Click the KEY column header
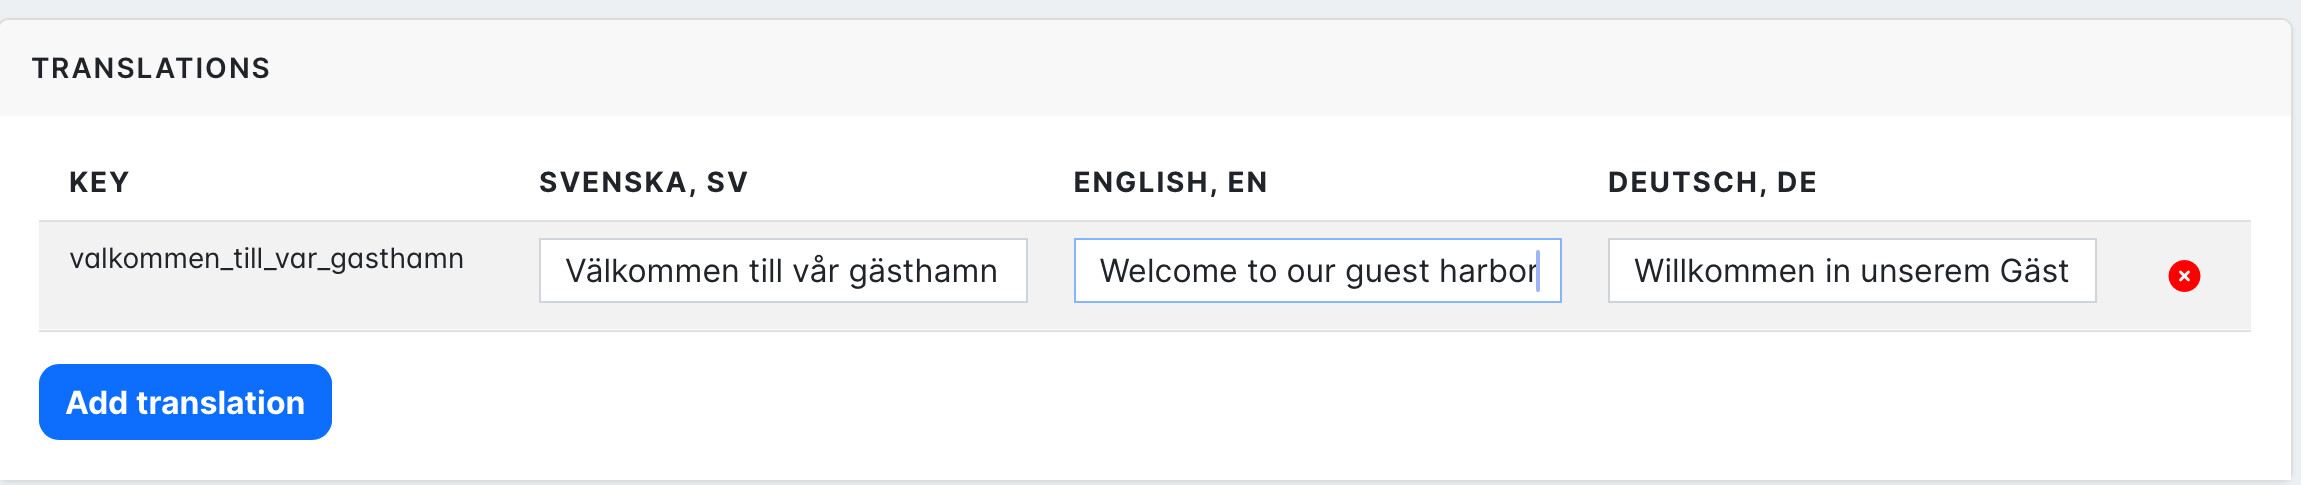 pyautogui.click(x=99, y=182)
